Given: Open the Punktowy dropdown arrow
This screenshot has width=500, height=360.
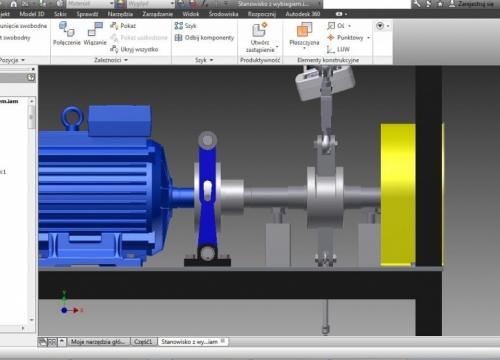Looking at the screenshot, I should [369, 38].
